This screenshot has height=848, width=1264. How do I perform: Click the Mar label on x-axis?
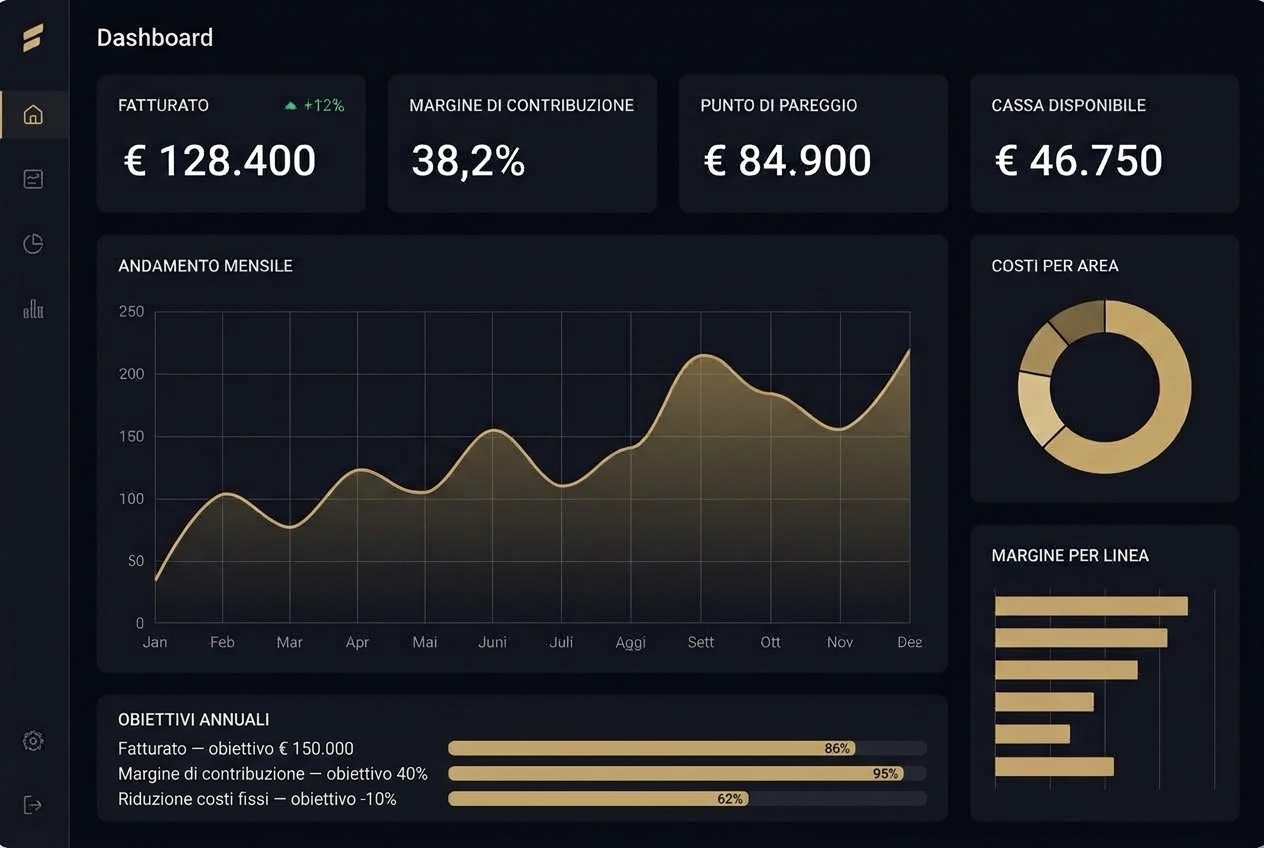289,642
